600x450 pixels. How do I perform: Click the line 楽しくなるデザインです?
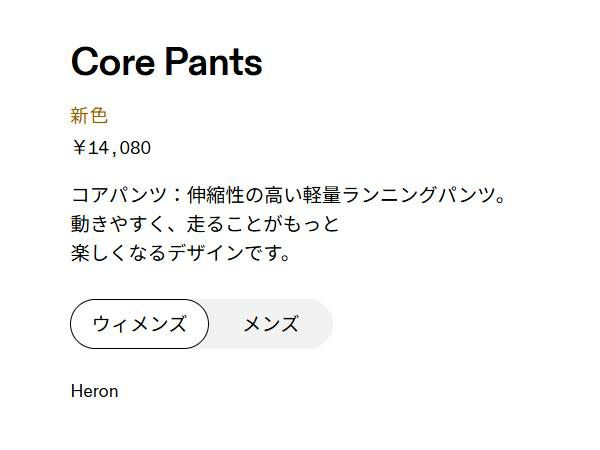(x=181, y=253)
